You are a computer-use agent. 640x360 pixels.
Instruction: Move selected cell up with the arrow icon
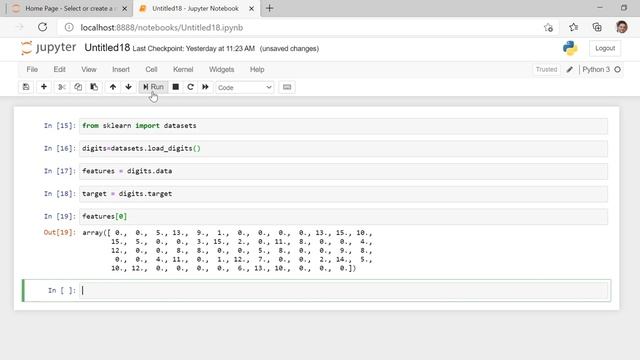click(113, 87)
